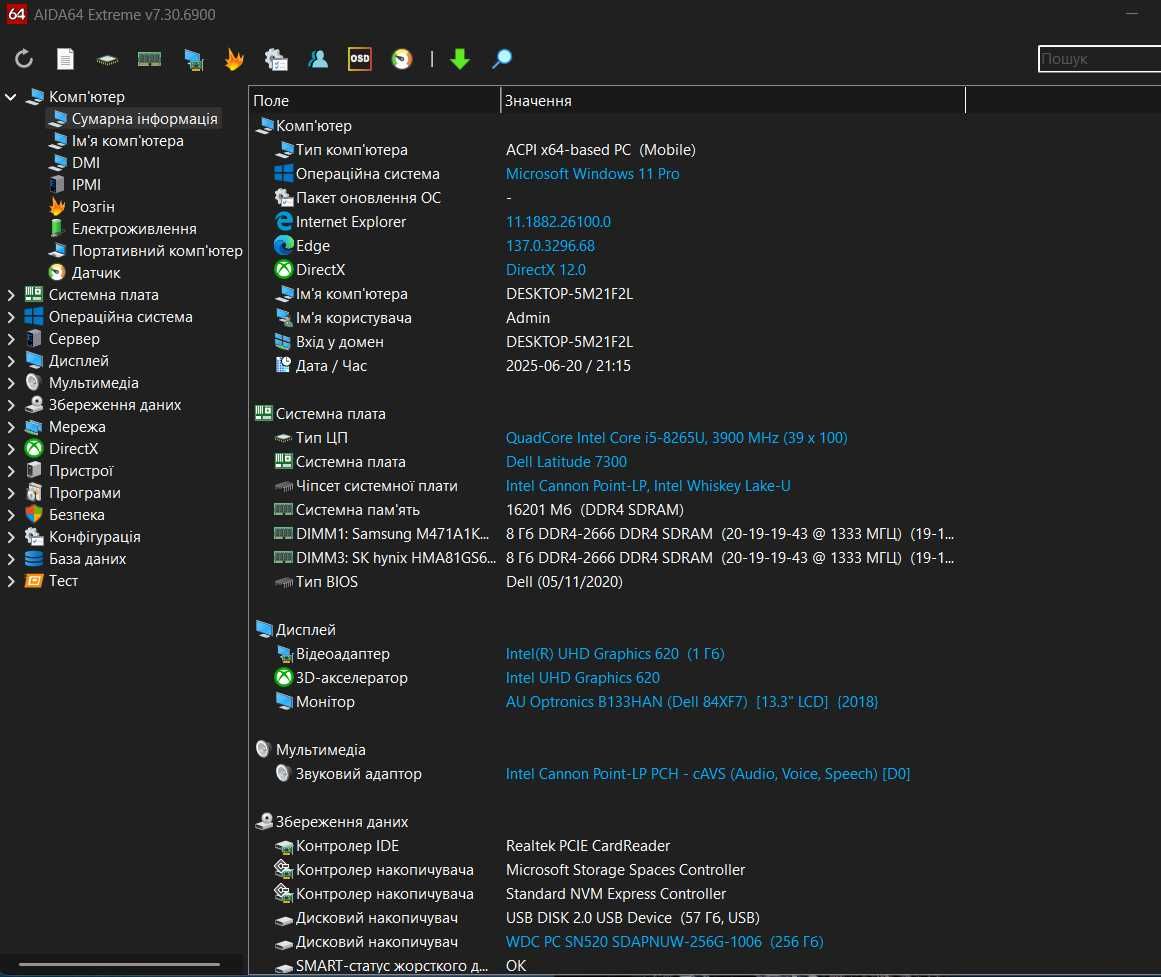The width and height of the screenshot is (1161, 977).
Task: Collapse the Комп'ютер tree node
Action: (x=10, y=96)
